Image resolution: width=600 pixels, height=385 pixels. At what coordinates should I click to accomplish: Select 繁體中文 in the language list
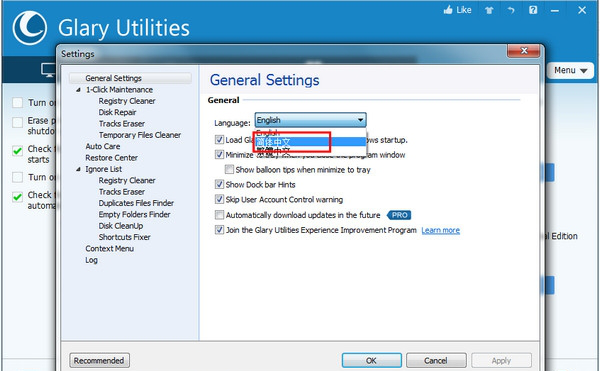click(310, 151)
